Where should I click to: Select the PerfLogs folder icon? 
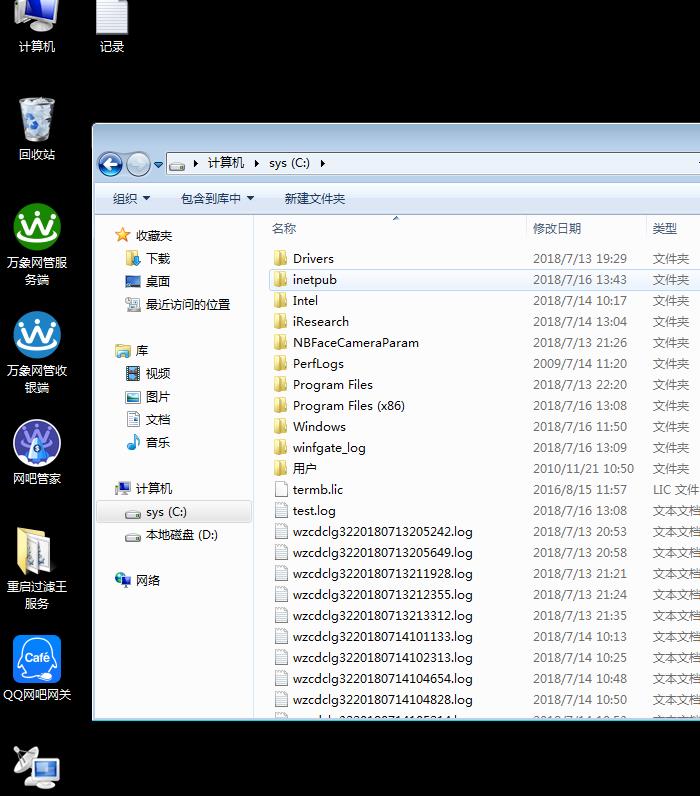click(280, 363)
